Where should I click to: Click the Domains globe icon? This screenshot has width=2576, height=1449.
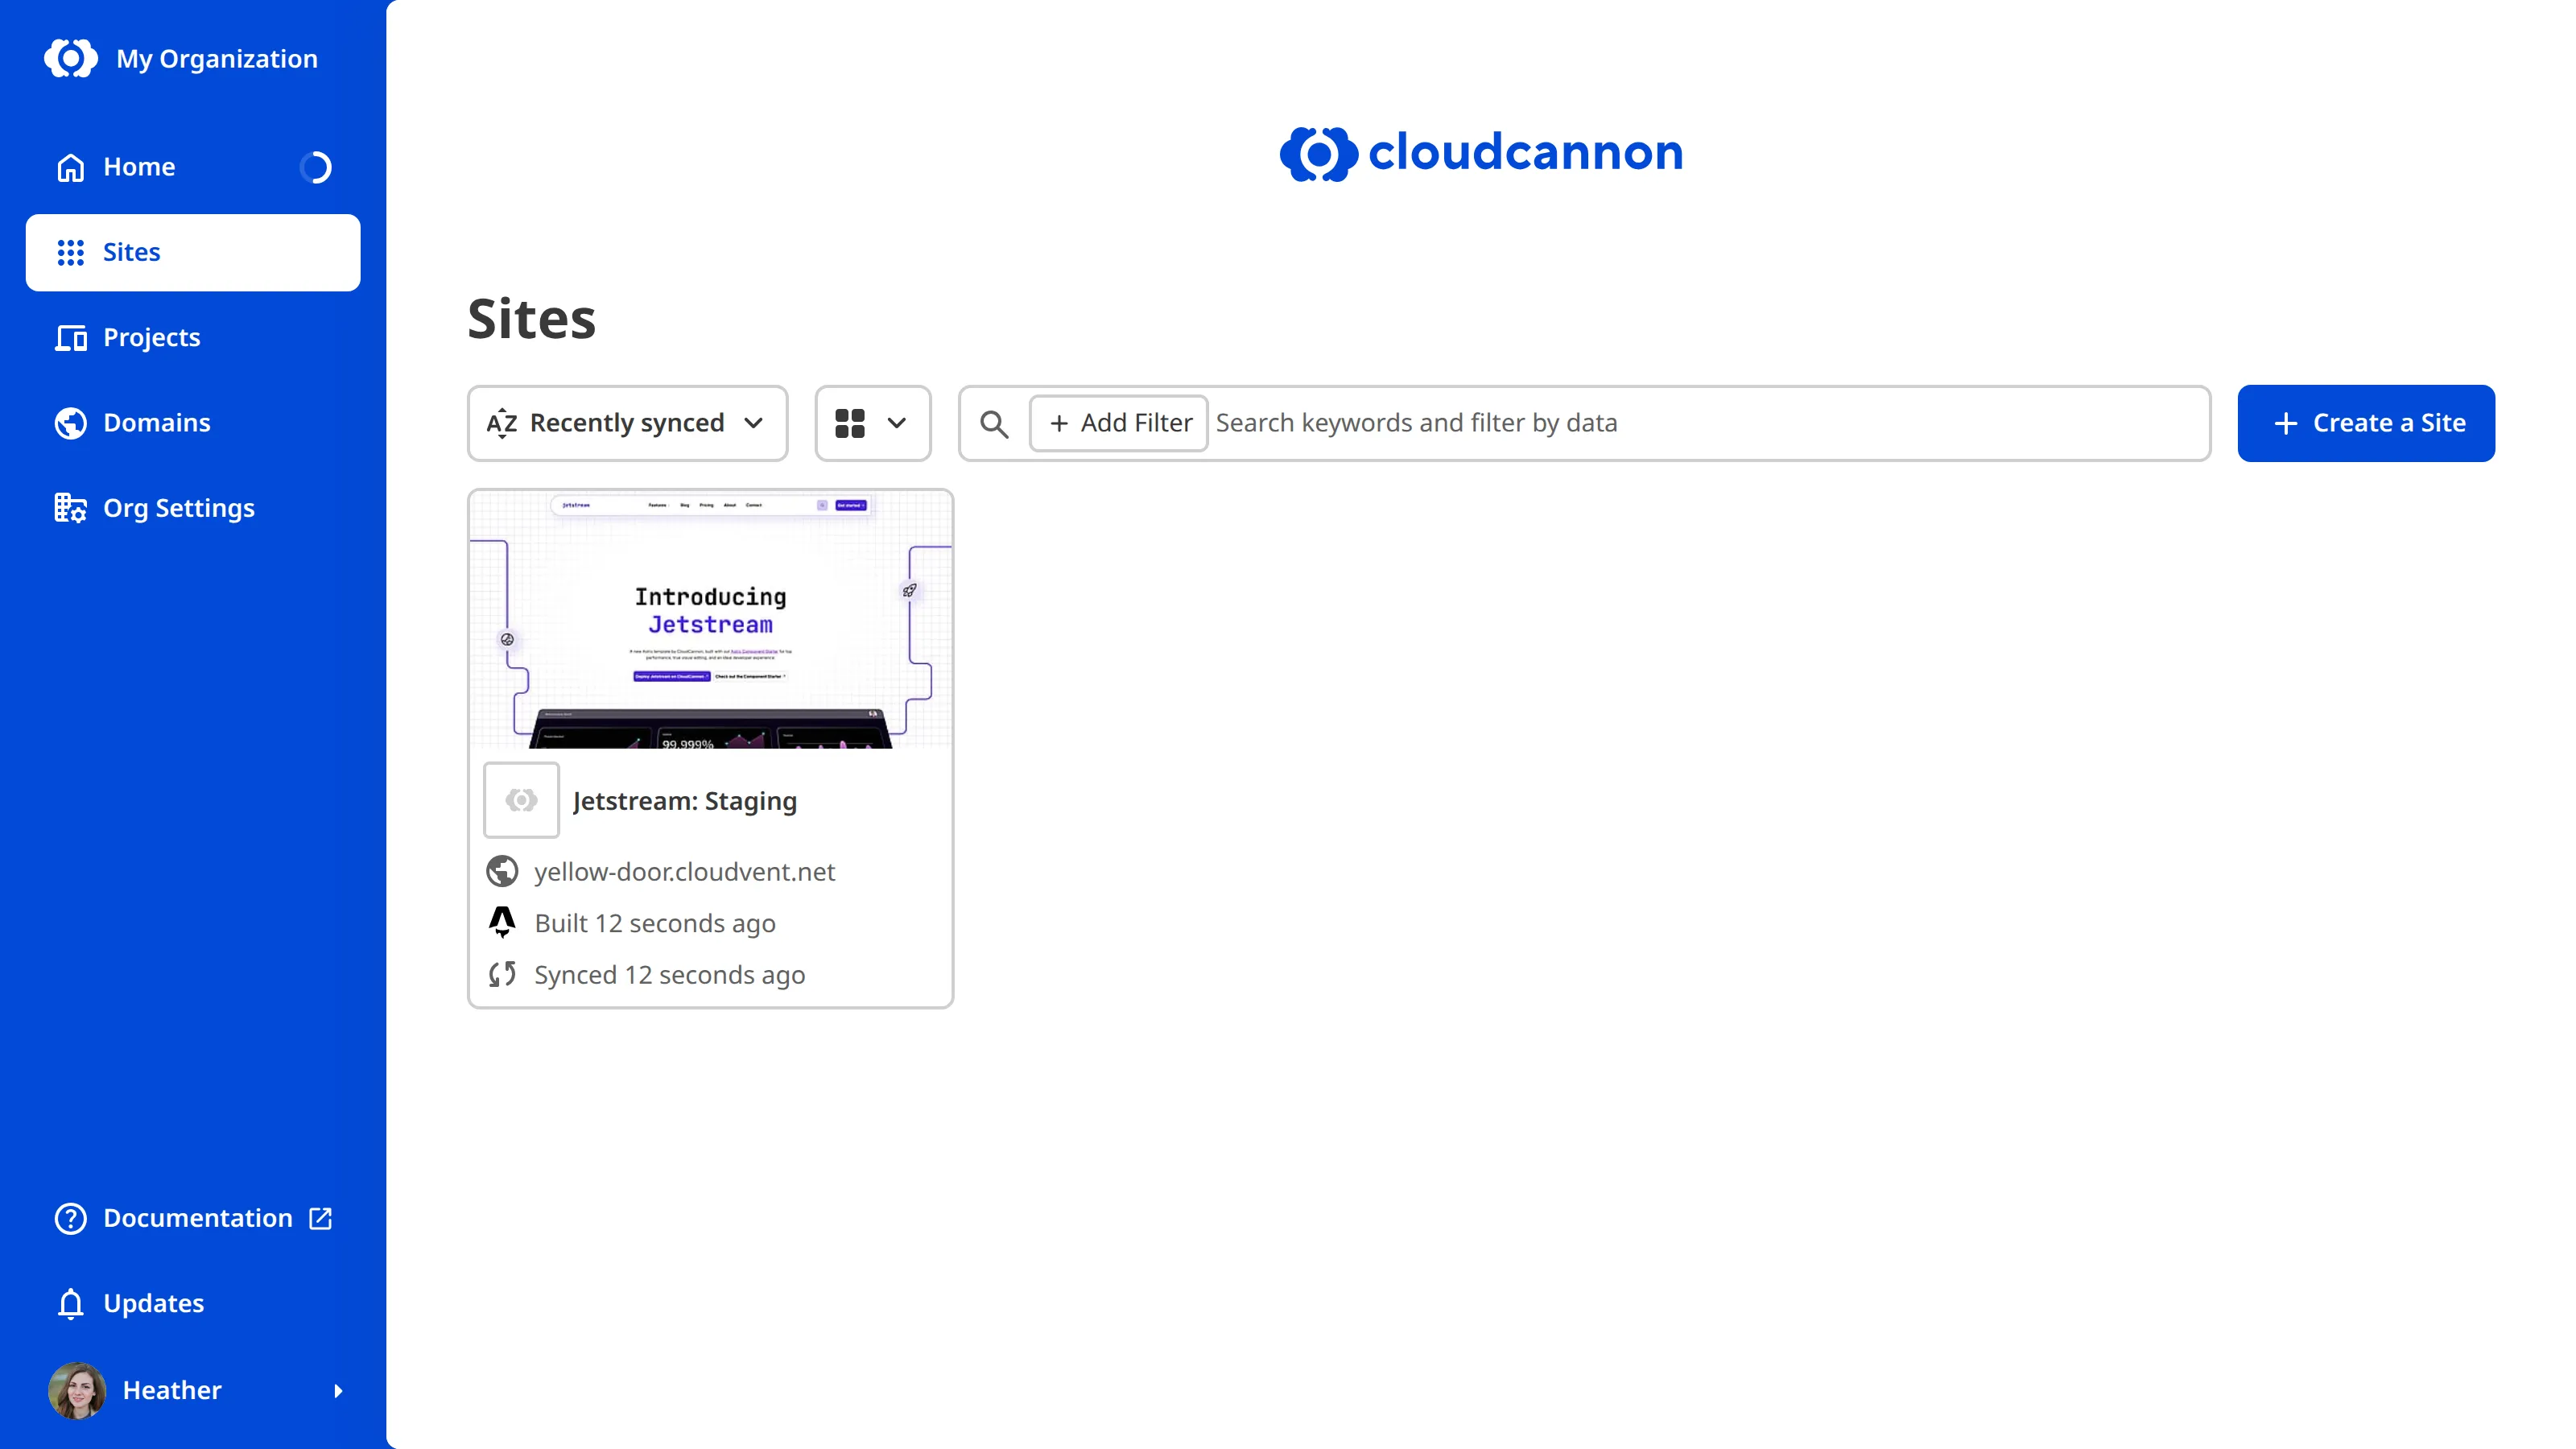(x=71, y=423)
